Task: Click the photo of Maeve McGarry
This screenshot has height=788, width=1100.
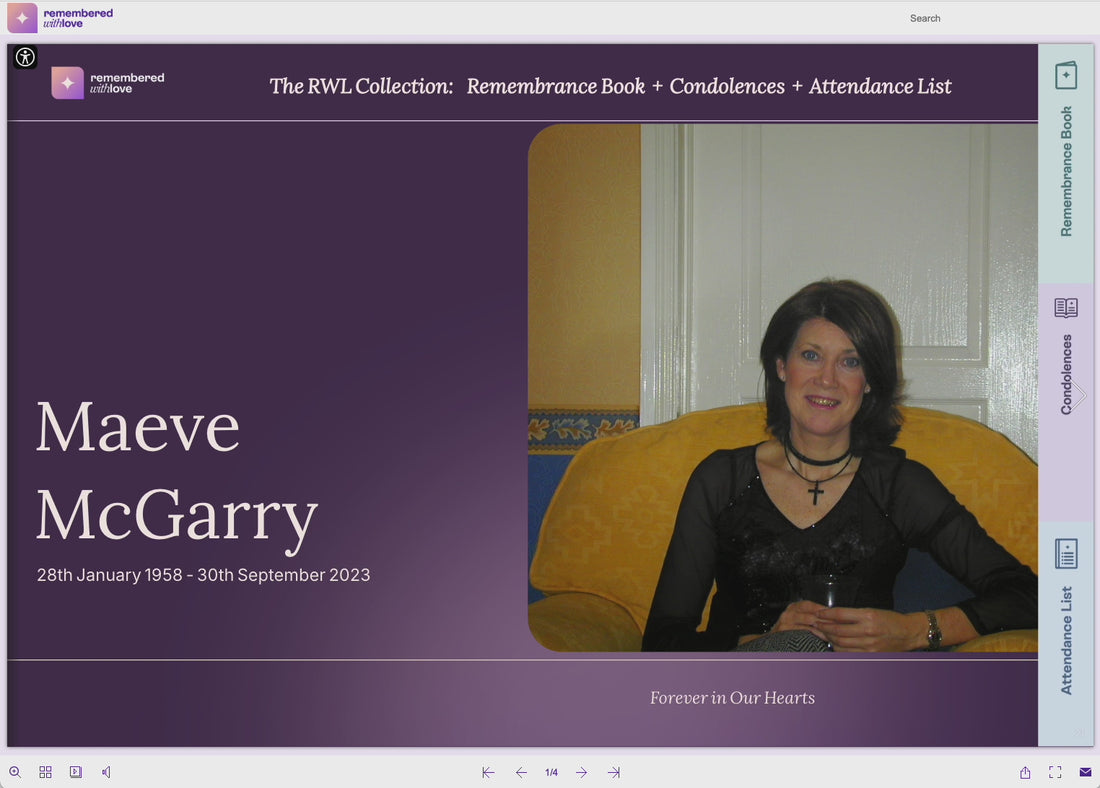Action: 782,388
